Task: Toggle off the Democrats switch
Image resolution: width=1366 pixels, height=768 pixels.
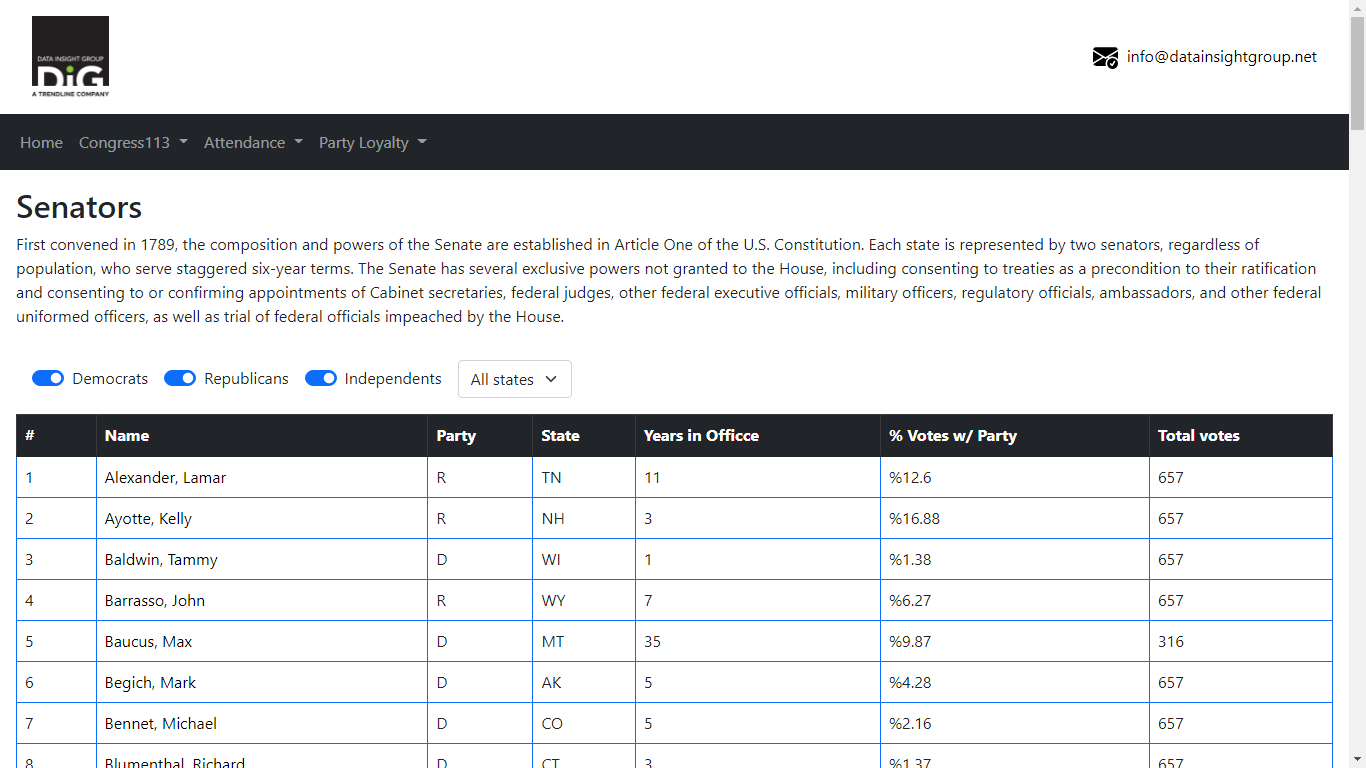Action: (x=48, y=378)
